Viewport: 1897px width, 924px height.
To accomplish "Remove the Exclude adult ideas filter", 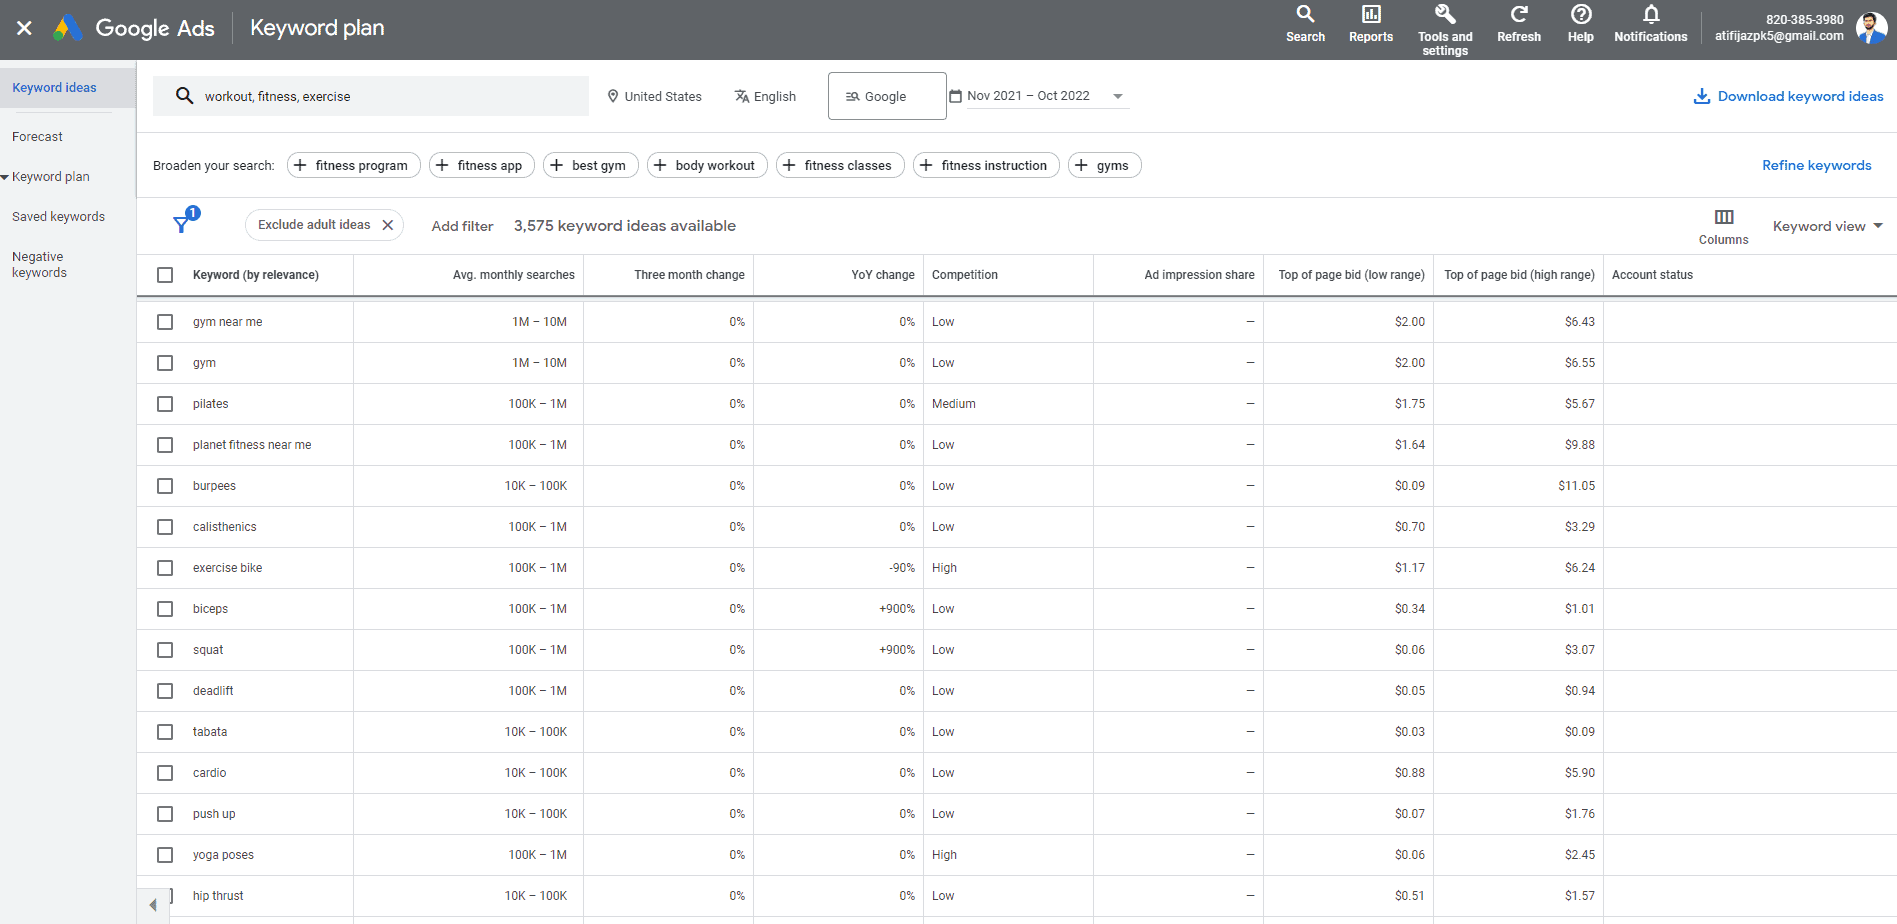I will pyautogui.click(x=389, y=224).
